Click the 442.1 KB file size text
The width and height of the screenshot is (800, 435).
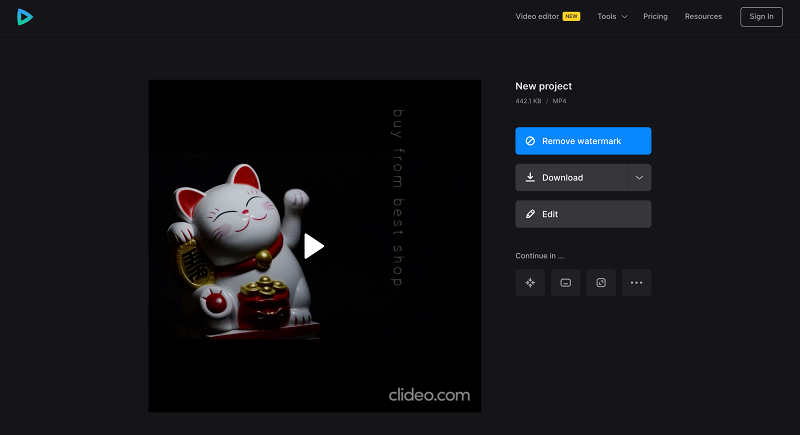pos(528,101)
